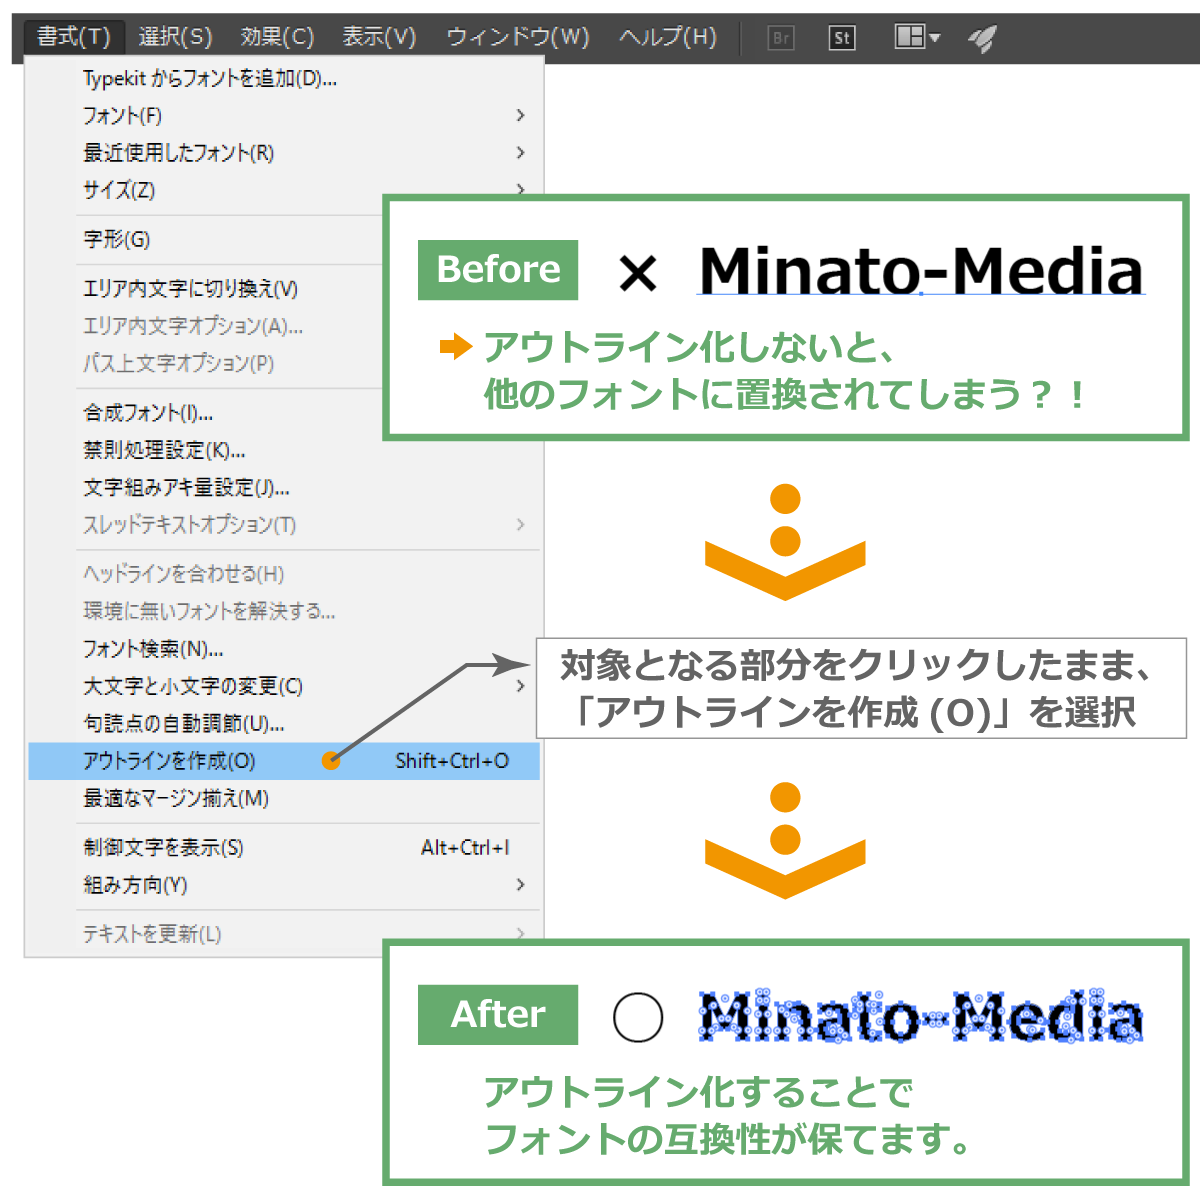The image size is (1200, 1200).
Task: Open the 書式(T) menu in the menu bar
Action: pyautogui.click(x=74, y=38)
